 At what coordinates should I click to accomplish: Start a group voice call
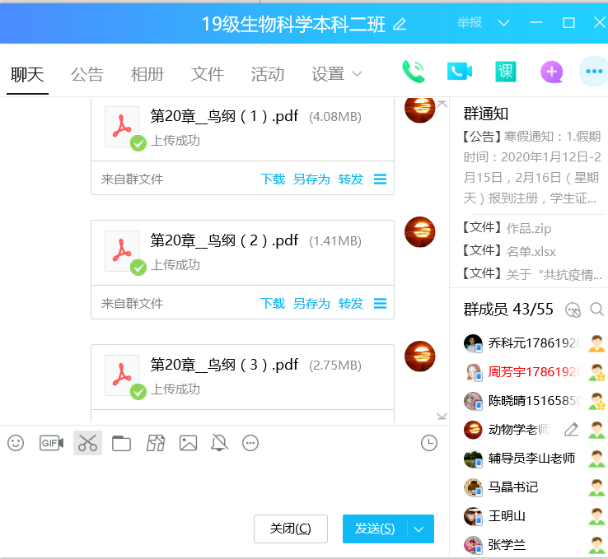click(x=413, y=71)
